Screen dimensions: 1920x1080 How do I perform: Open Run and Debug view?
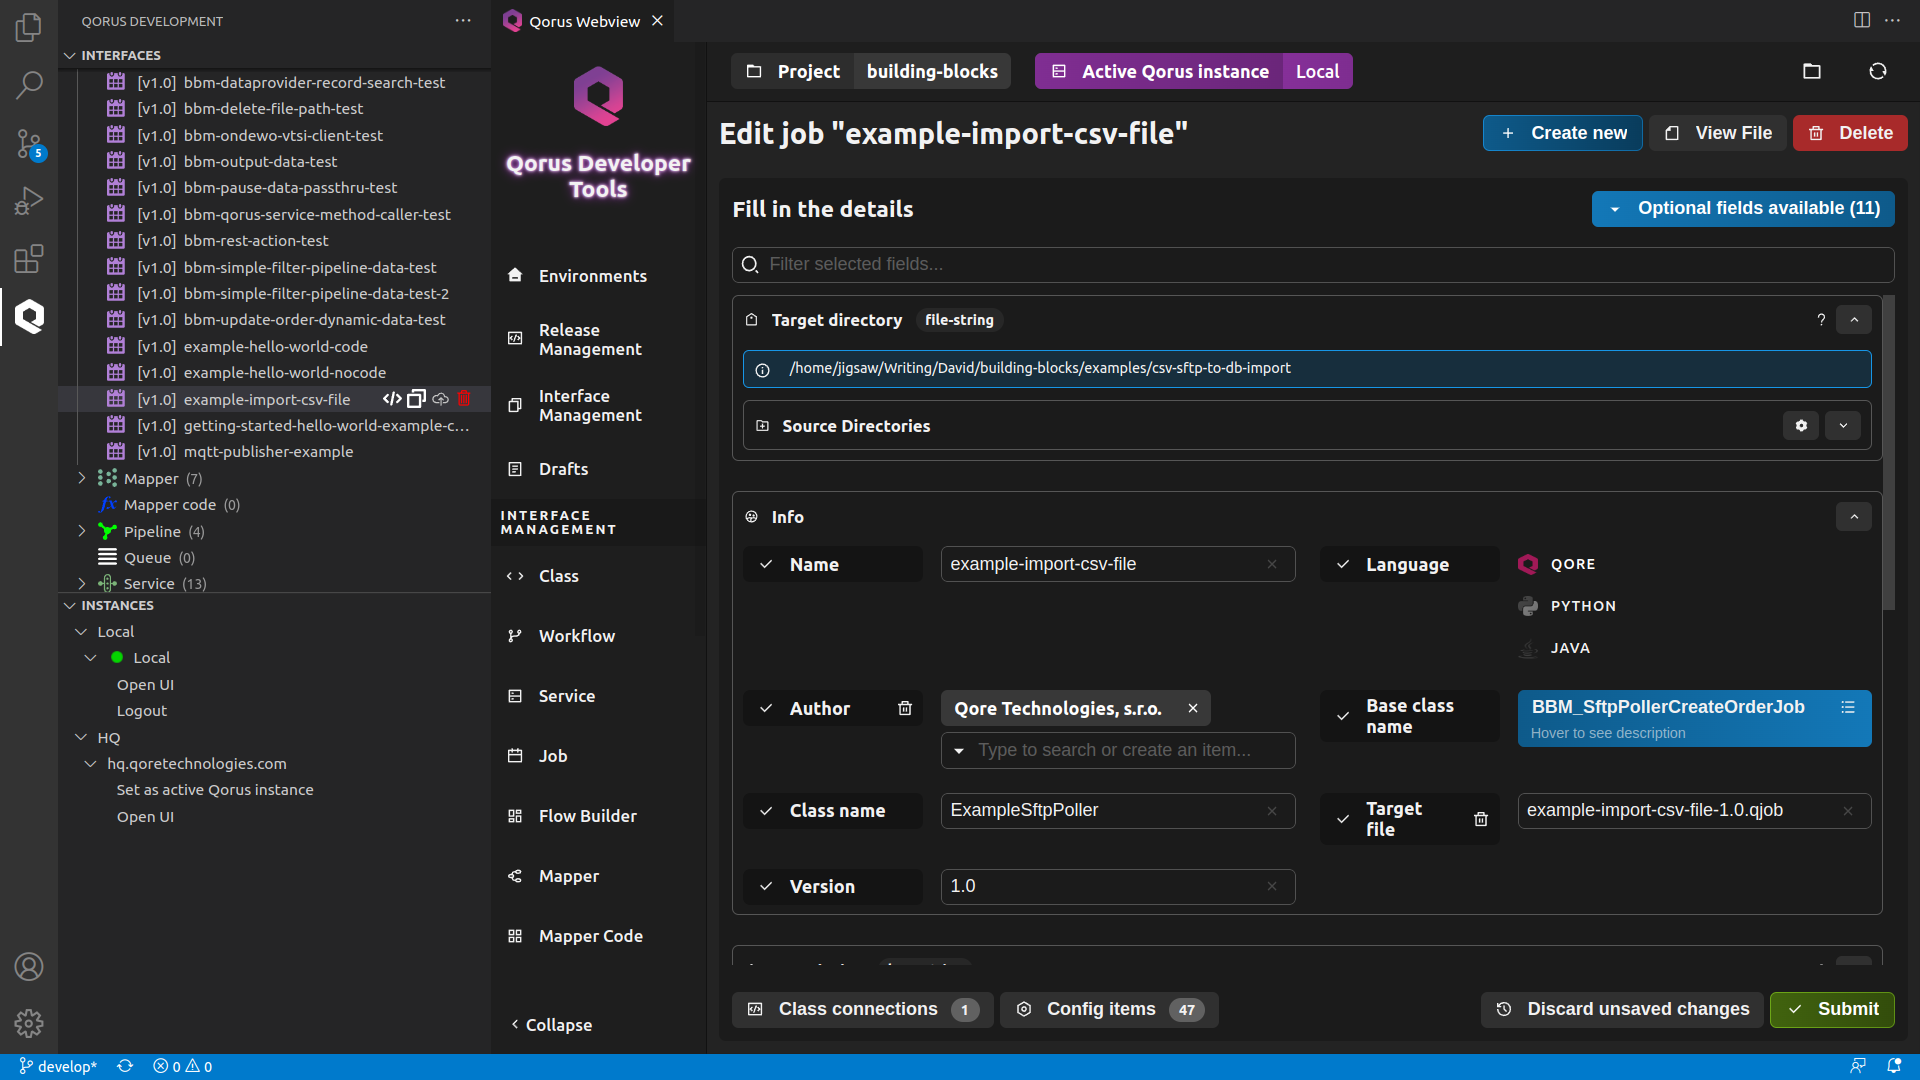pos(29,201)
